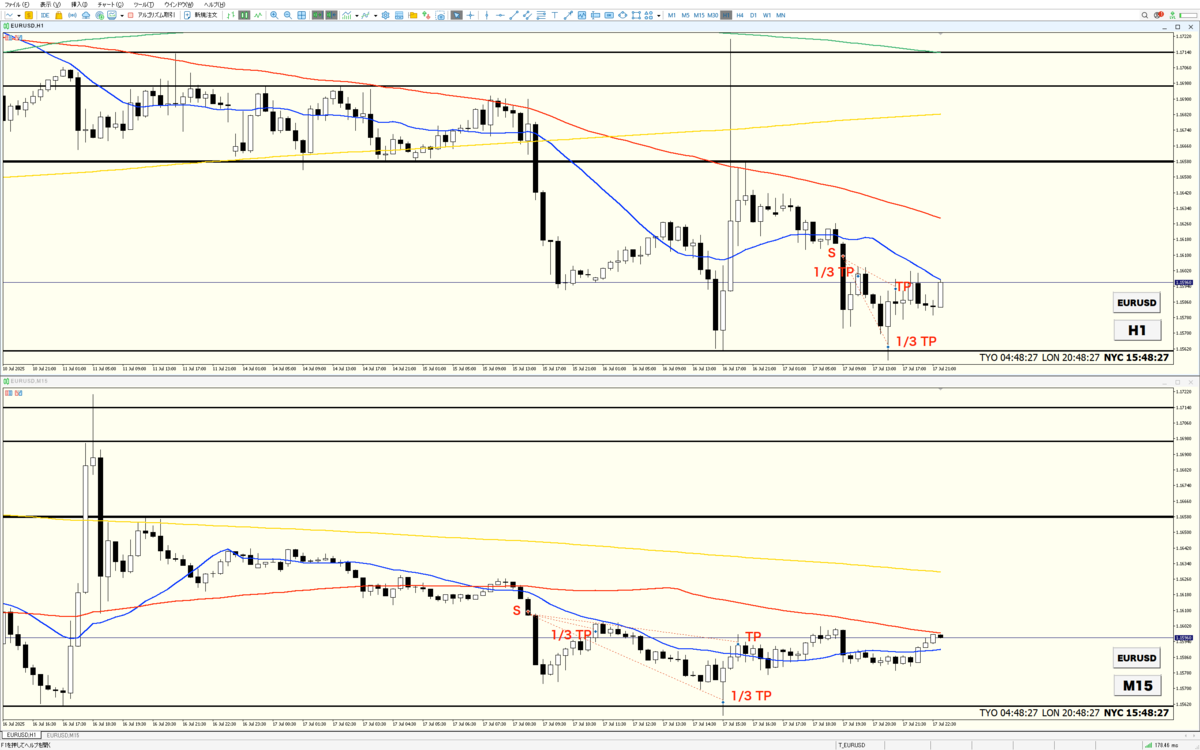
Task: Expand the periodicity dropdown arrow
Action: tap(376, 15)
